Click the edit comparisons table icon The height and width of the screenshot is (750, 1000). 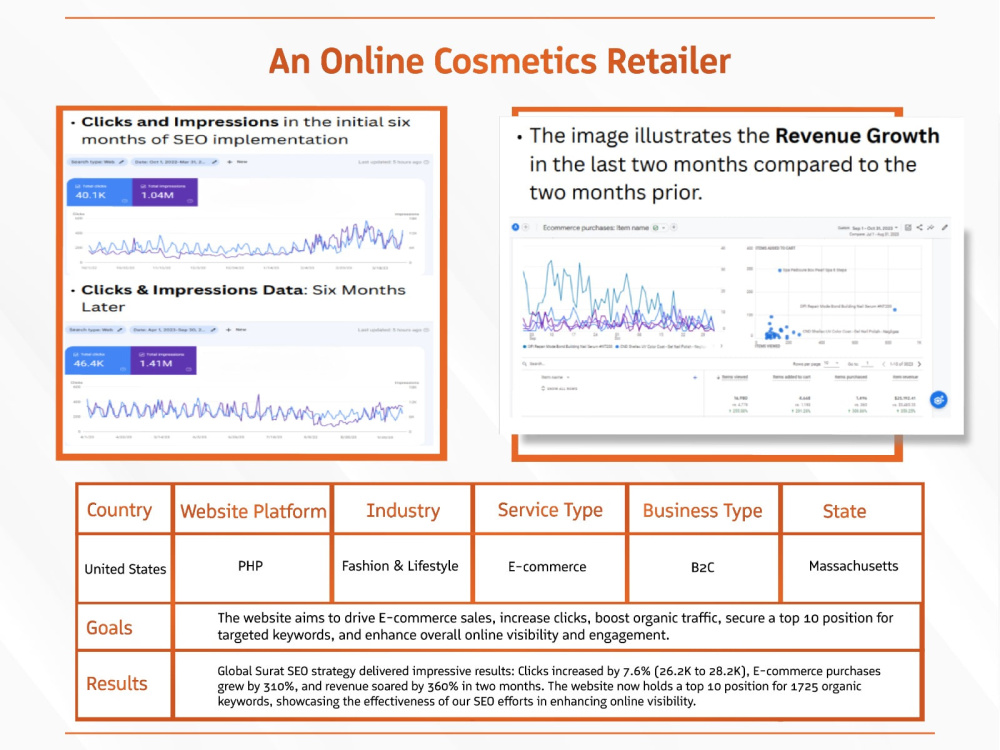[908, 227]
